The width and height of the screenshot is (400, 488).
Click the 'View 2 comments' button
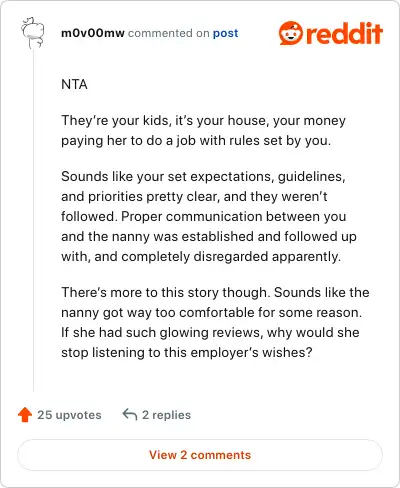(x=200, y=455)
